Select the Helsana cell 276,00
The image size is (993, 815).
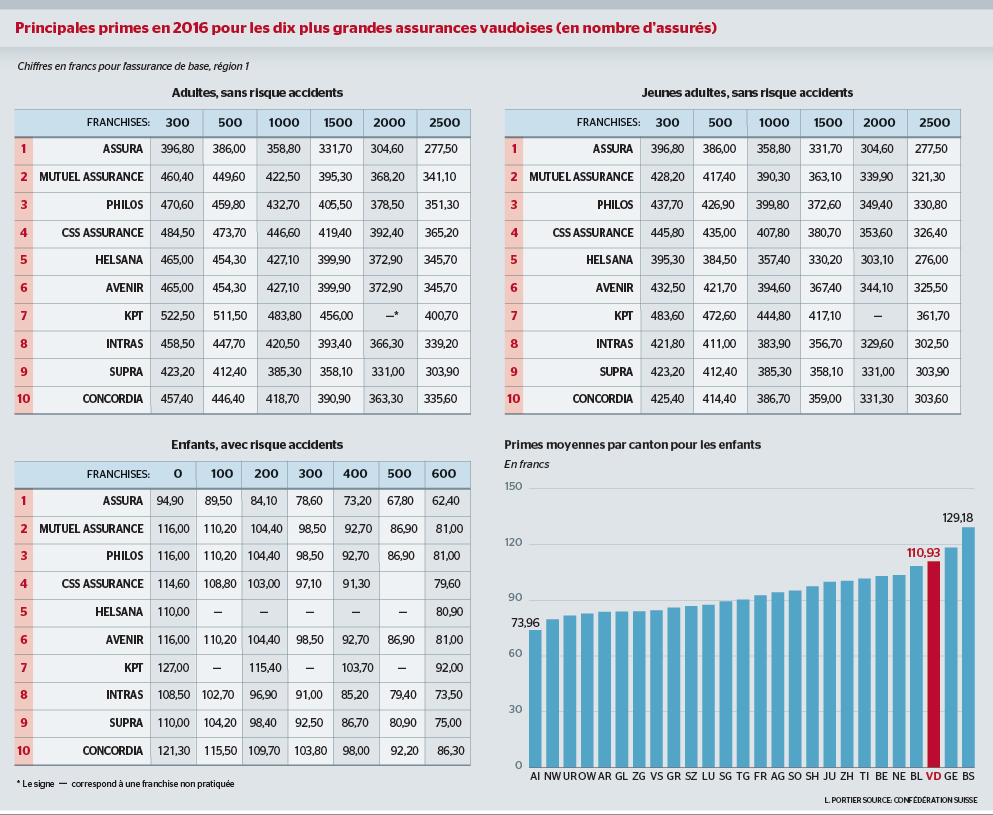pyautogui.click(x=932, y=260)
